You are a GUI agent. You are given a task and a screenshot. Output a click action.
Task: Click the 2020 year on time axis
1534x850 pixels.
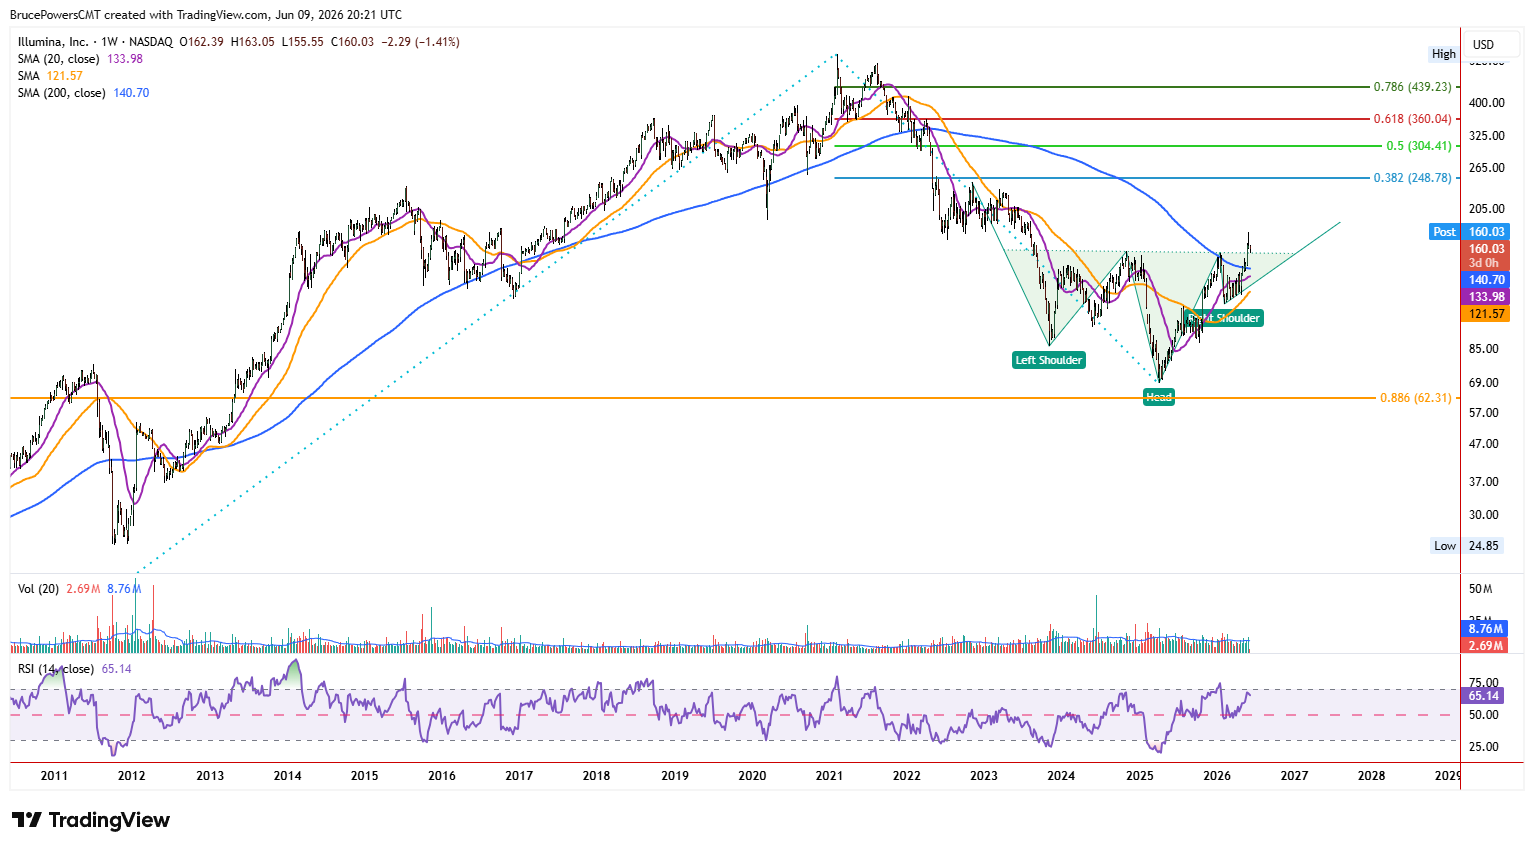coord(752,776)
